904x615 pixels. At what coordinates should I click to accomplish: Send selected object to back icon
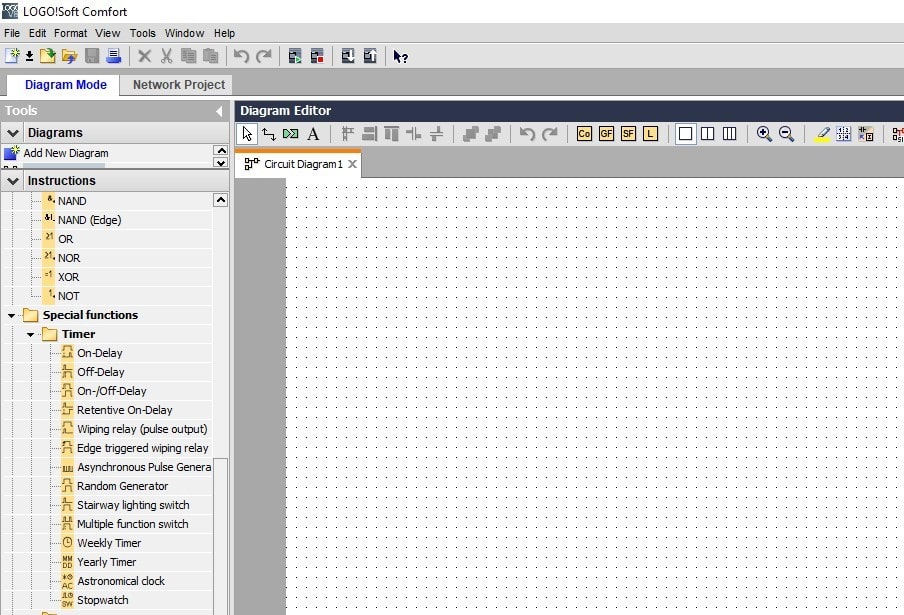pos(493,134)
